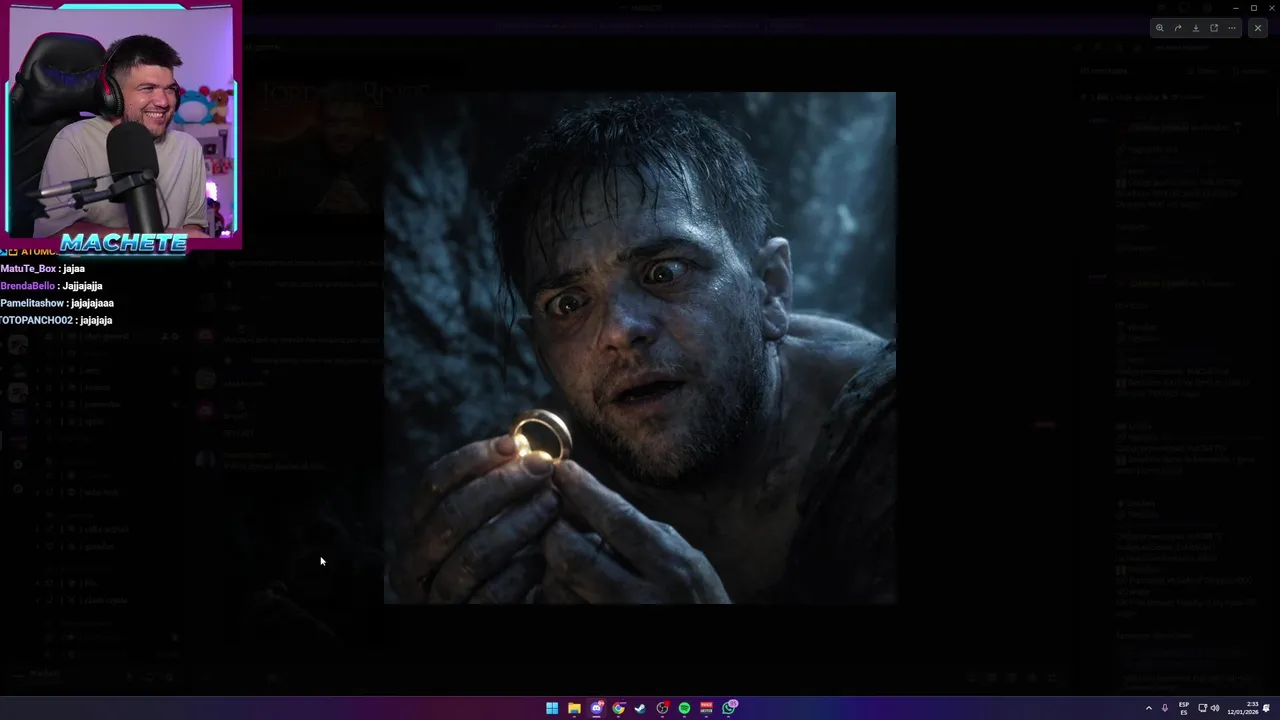Image resolution: width=1280 pixels, height=720 pixels.
Task: Open WhatsApp from the taskbar
Action: click(x=729, y=708)
